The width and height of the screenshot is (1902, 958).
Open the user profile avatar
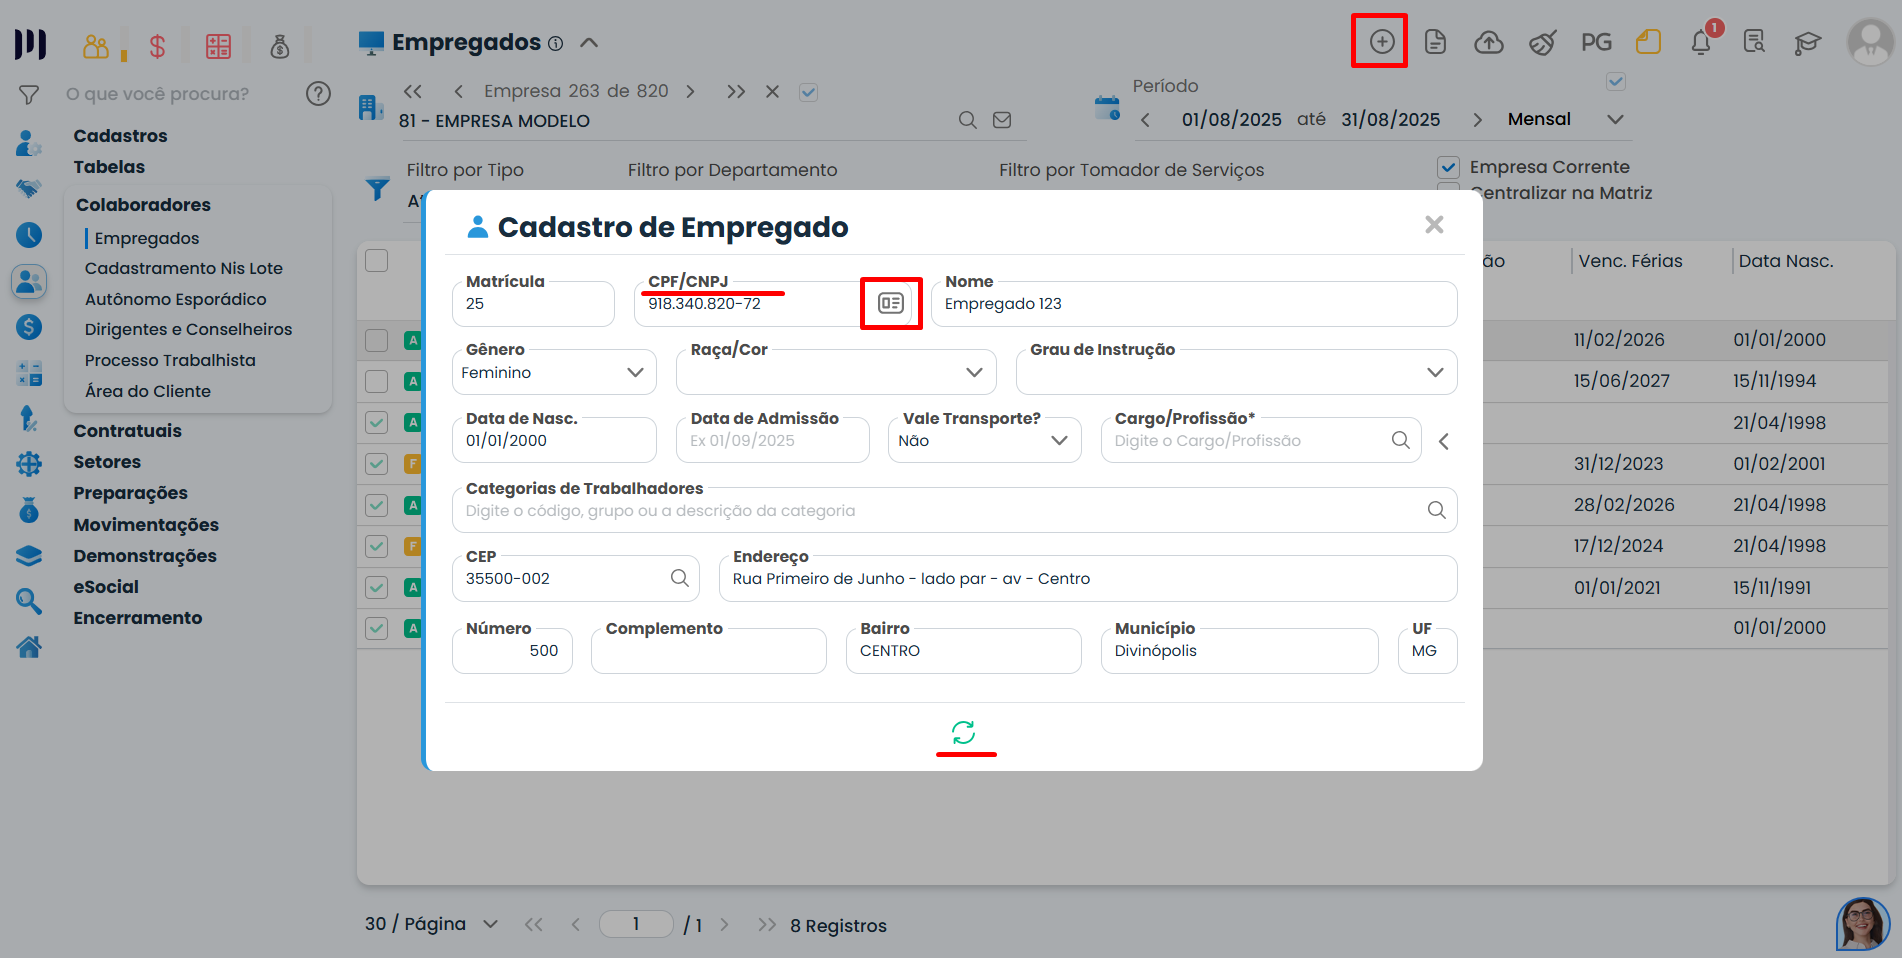point(1870,42)
